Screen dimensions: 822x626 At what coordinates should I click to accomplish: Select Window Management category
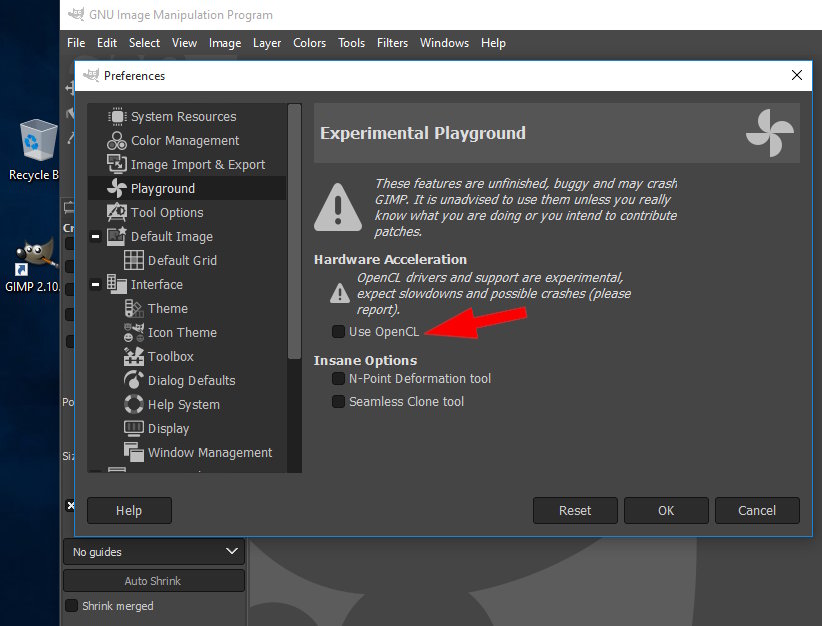187,452
